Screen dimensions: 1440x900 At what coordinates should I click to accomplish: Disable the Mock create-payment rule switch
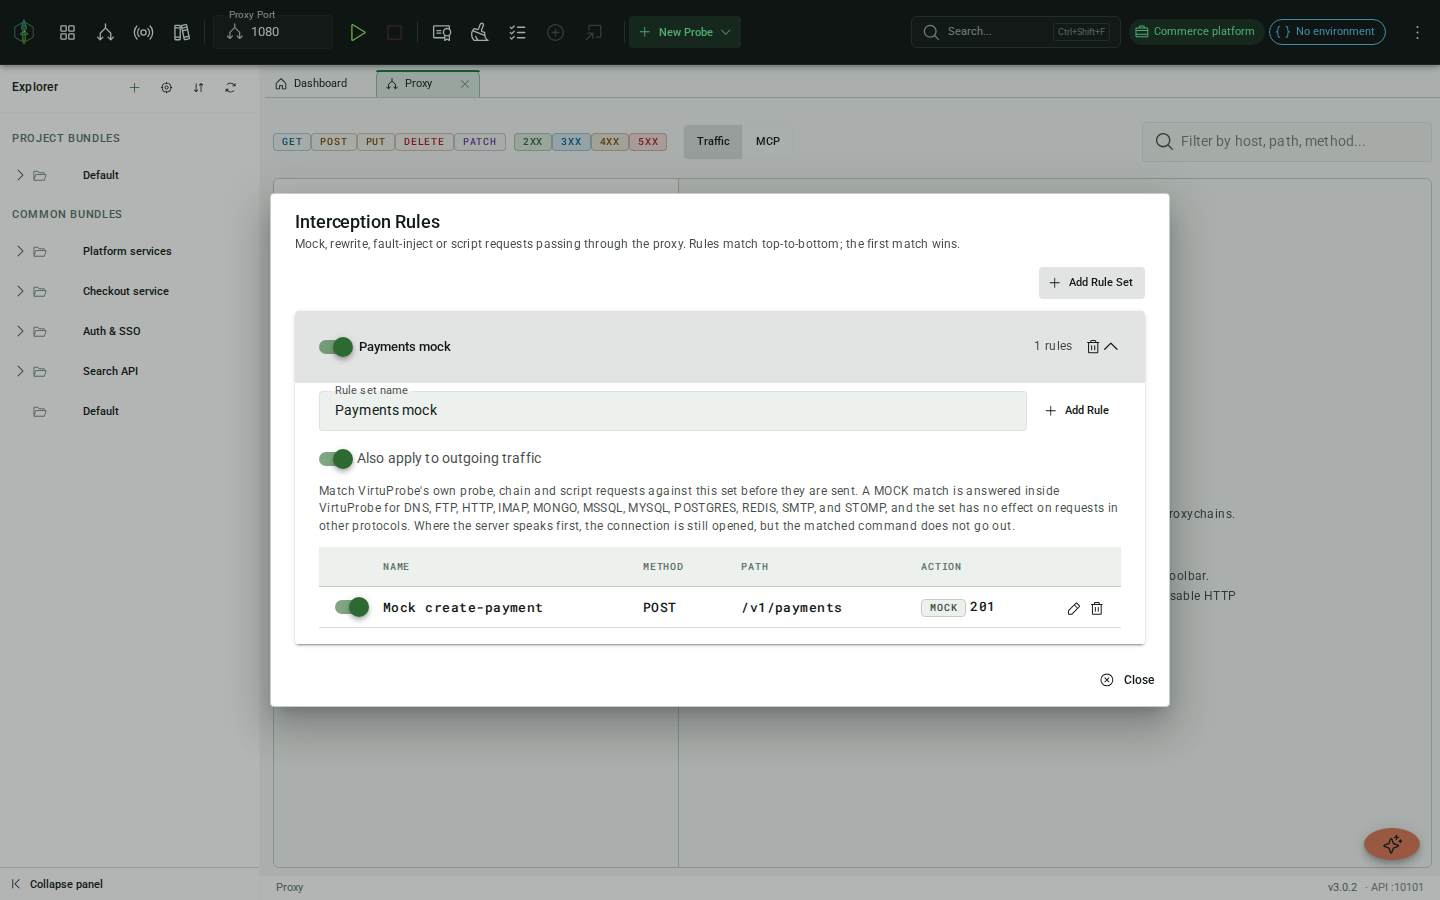click(352, 607)
